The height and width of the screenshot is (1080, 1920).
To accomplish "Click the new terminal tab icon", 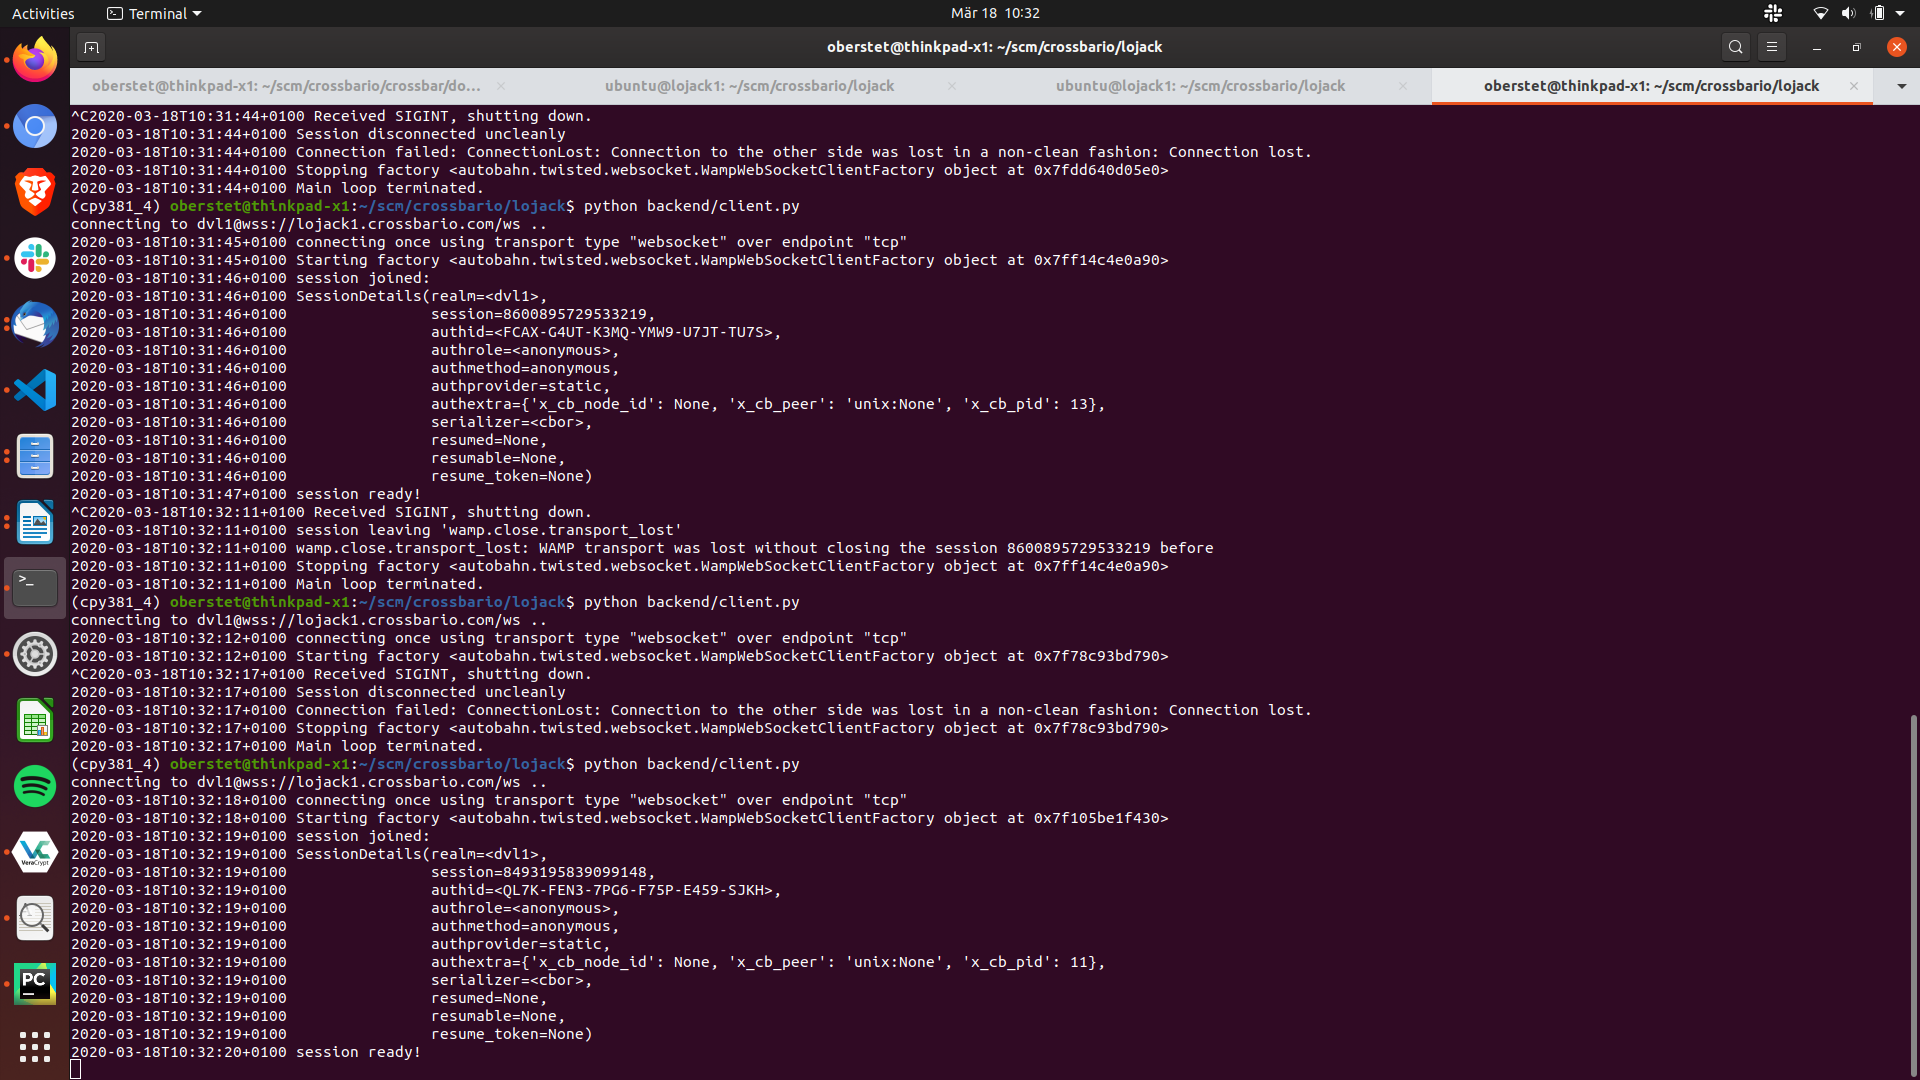I will coord(91,47).
